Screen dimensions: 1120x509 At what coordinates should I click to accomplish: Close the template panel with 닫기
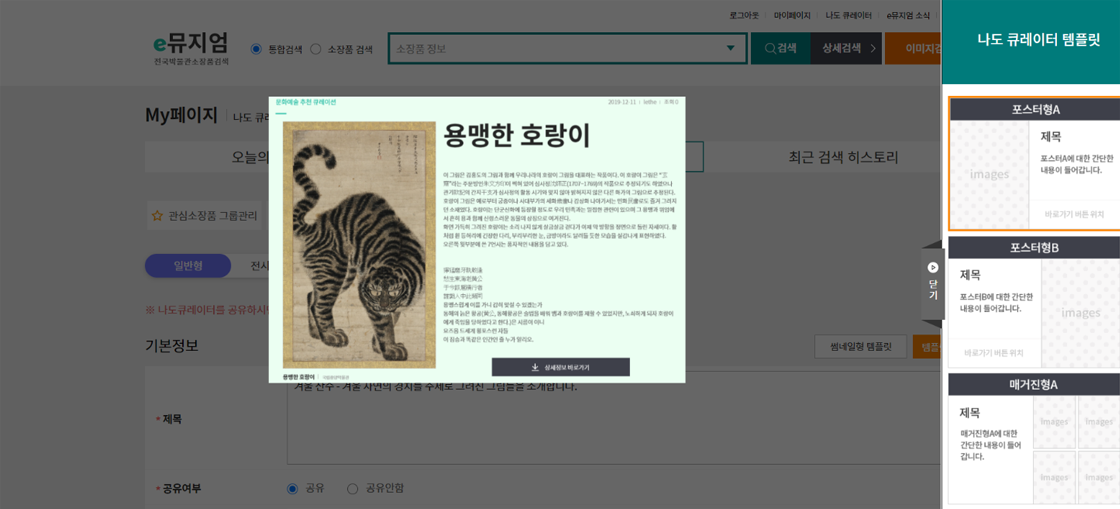932,284
